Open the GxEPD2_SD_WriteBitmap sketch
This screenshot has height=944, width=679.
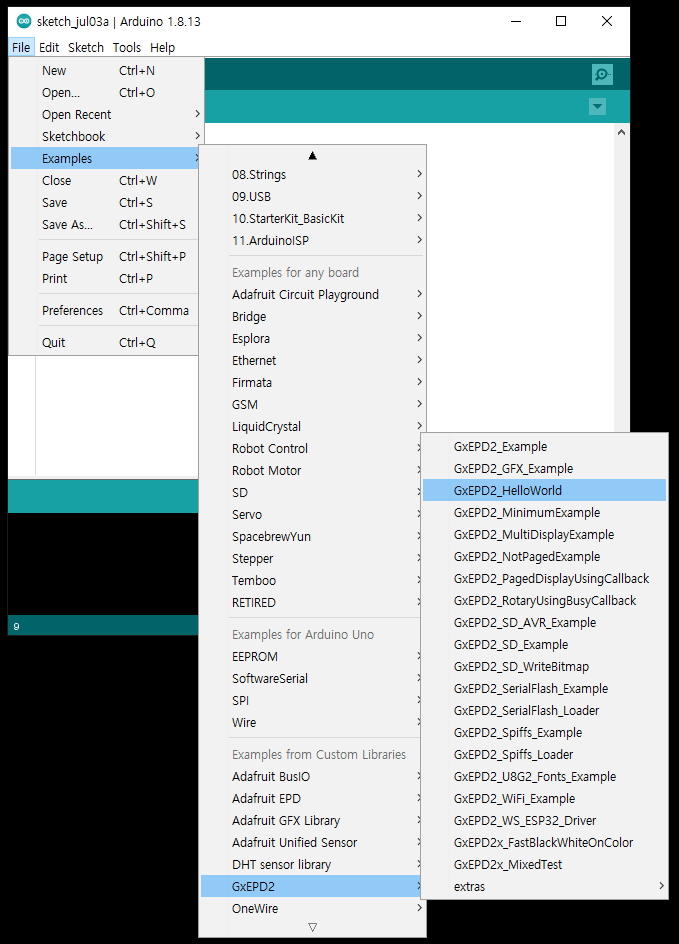point(545,666)
